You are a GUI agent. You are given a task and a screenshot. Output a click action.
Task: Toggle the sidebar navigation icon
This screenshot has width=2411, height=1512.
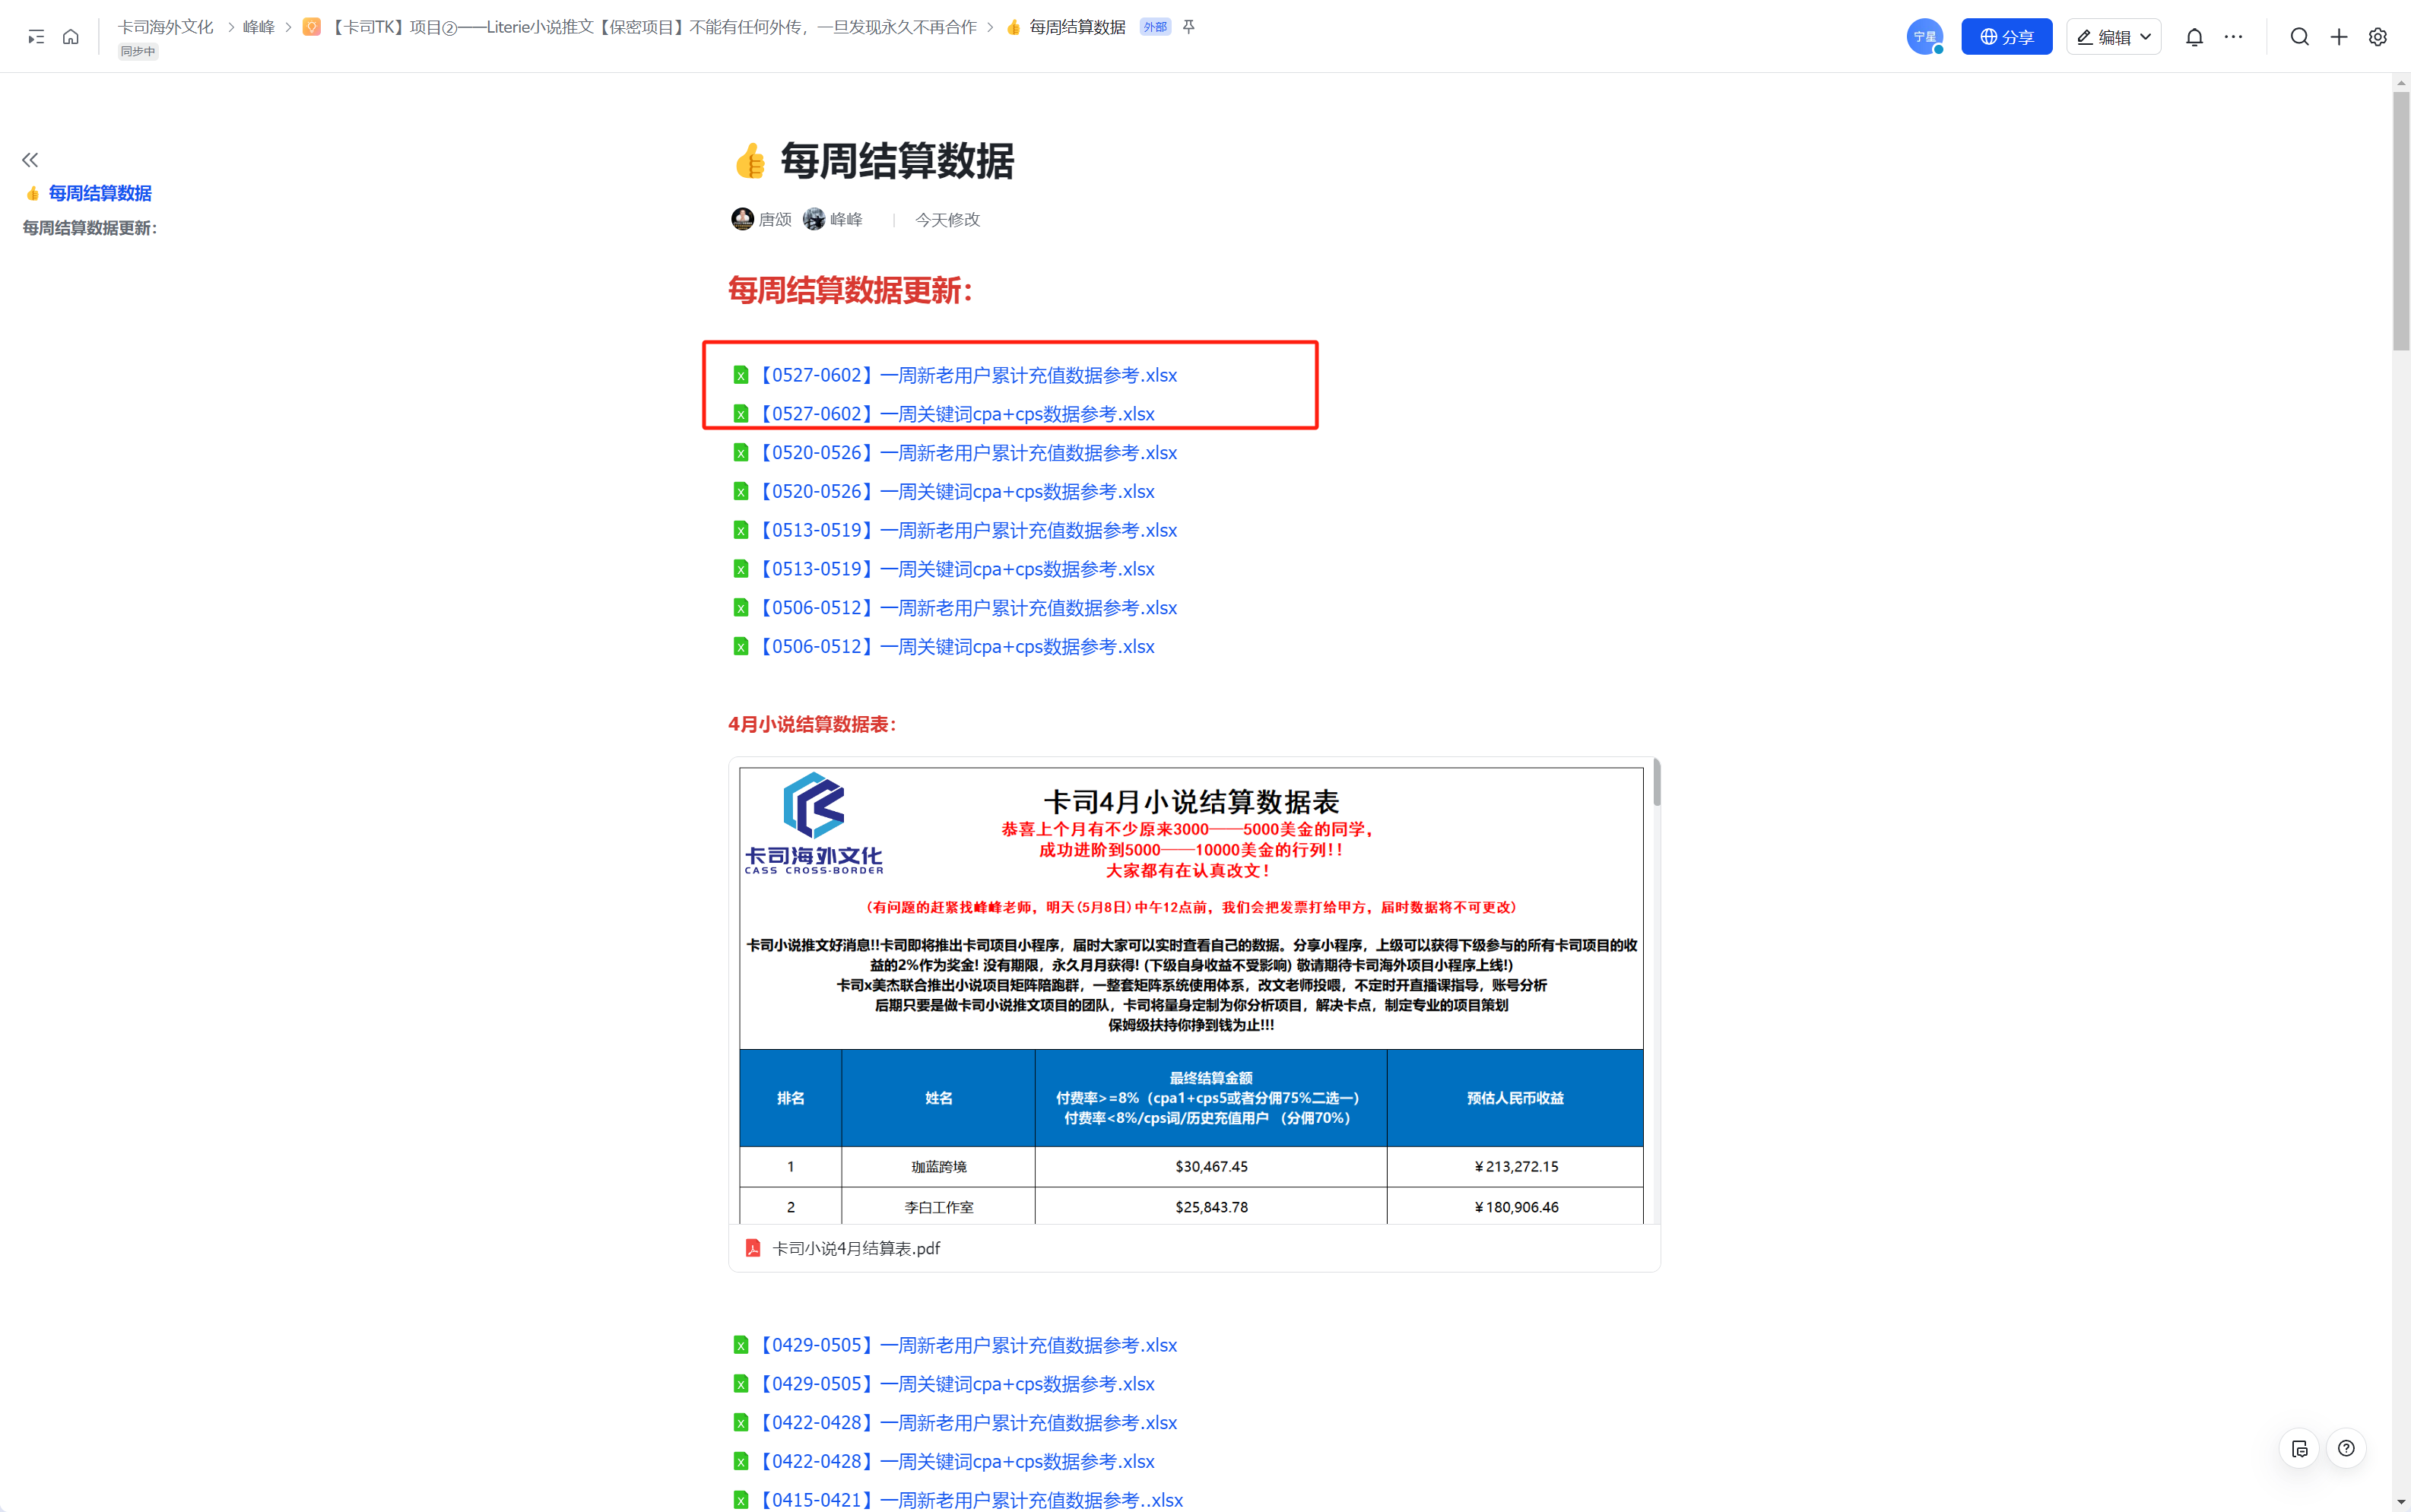pyautogui.click(x=36, y=37)
